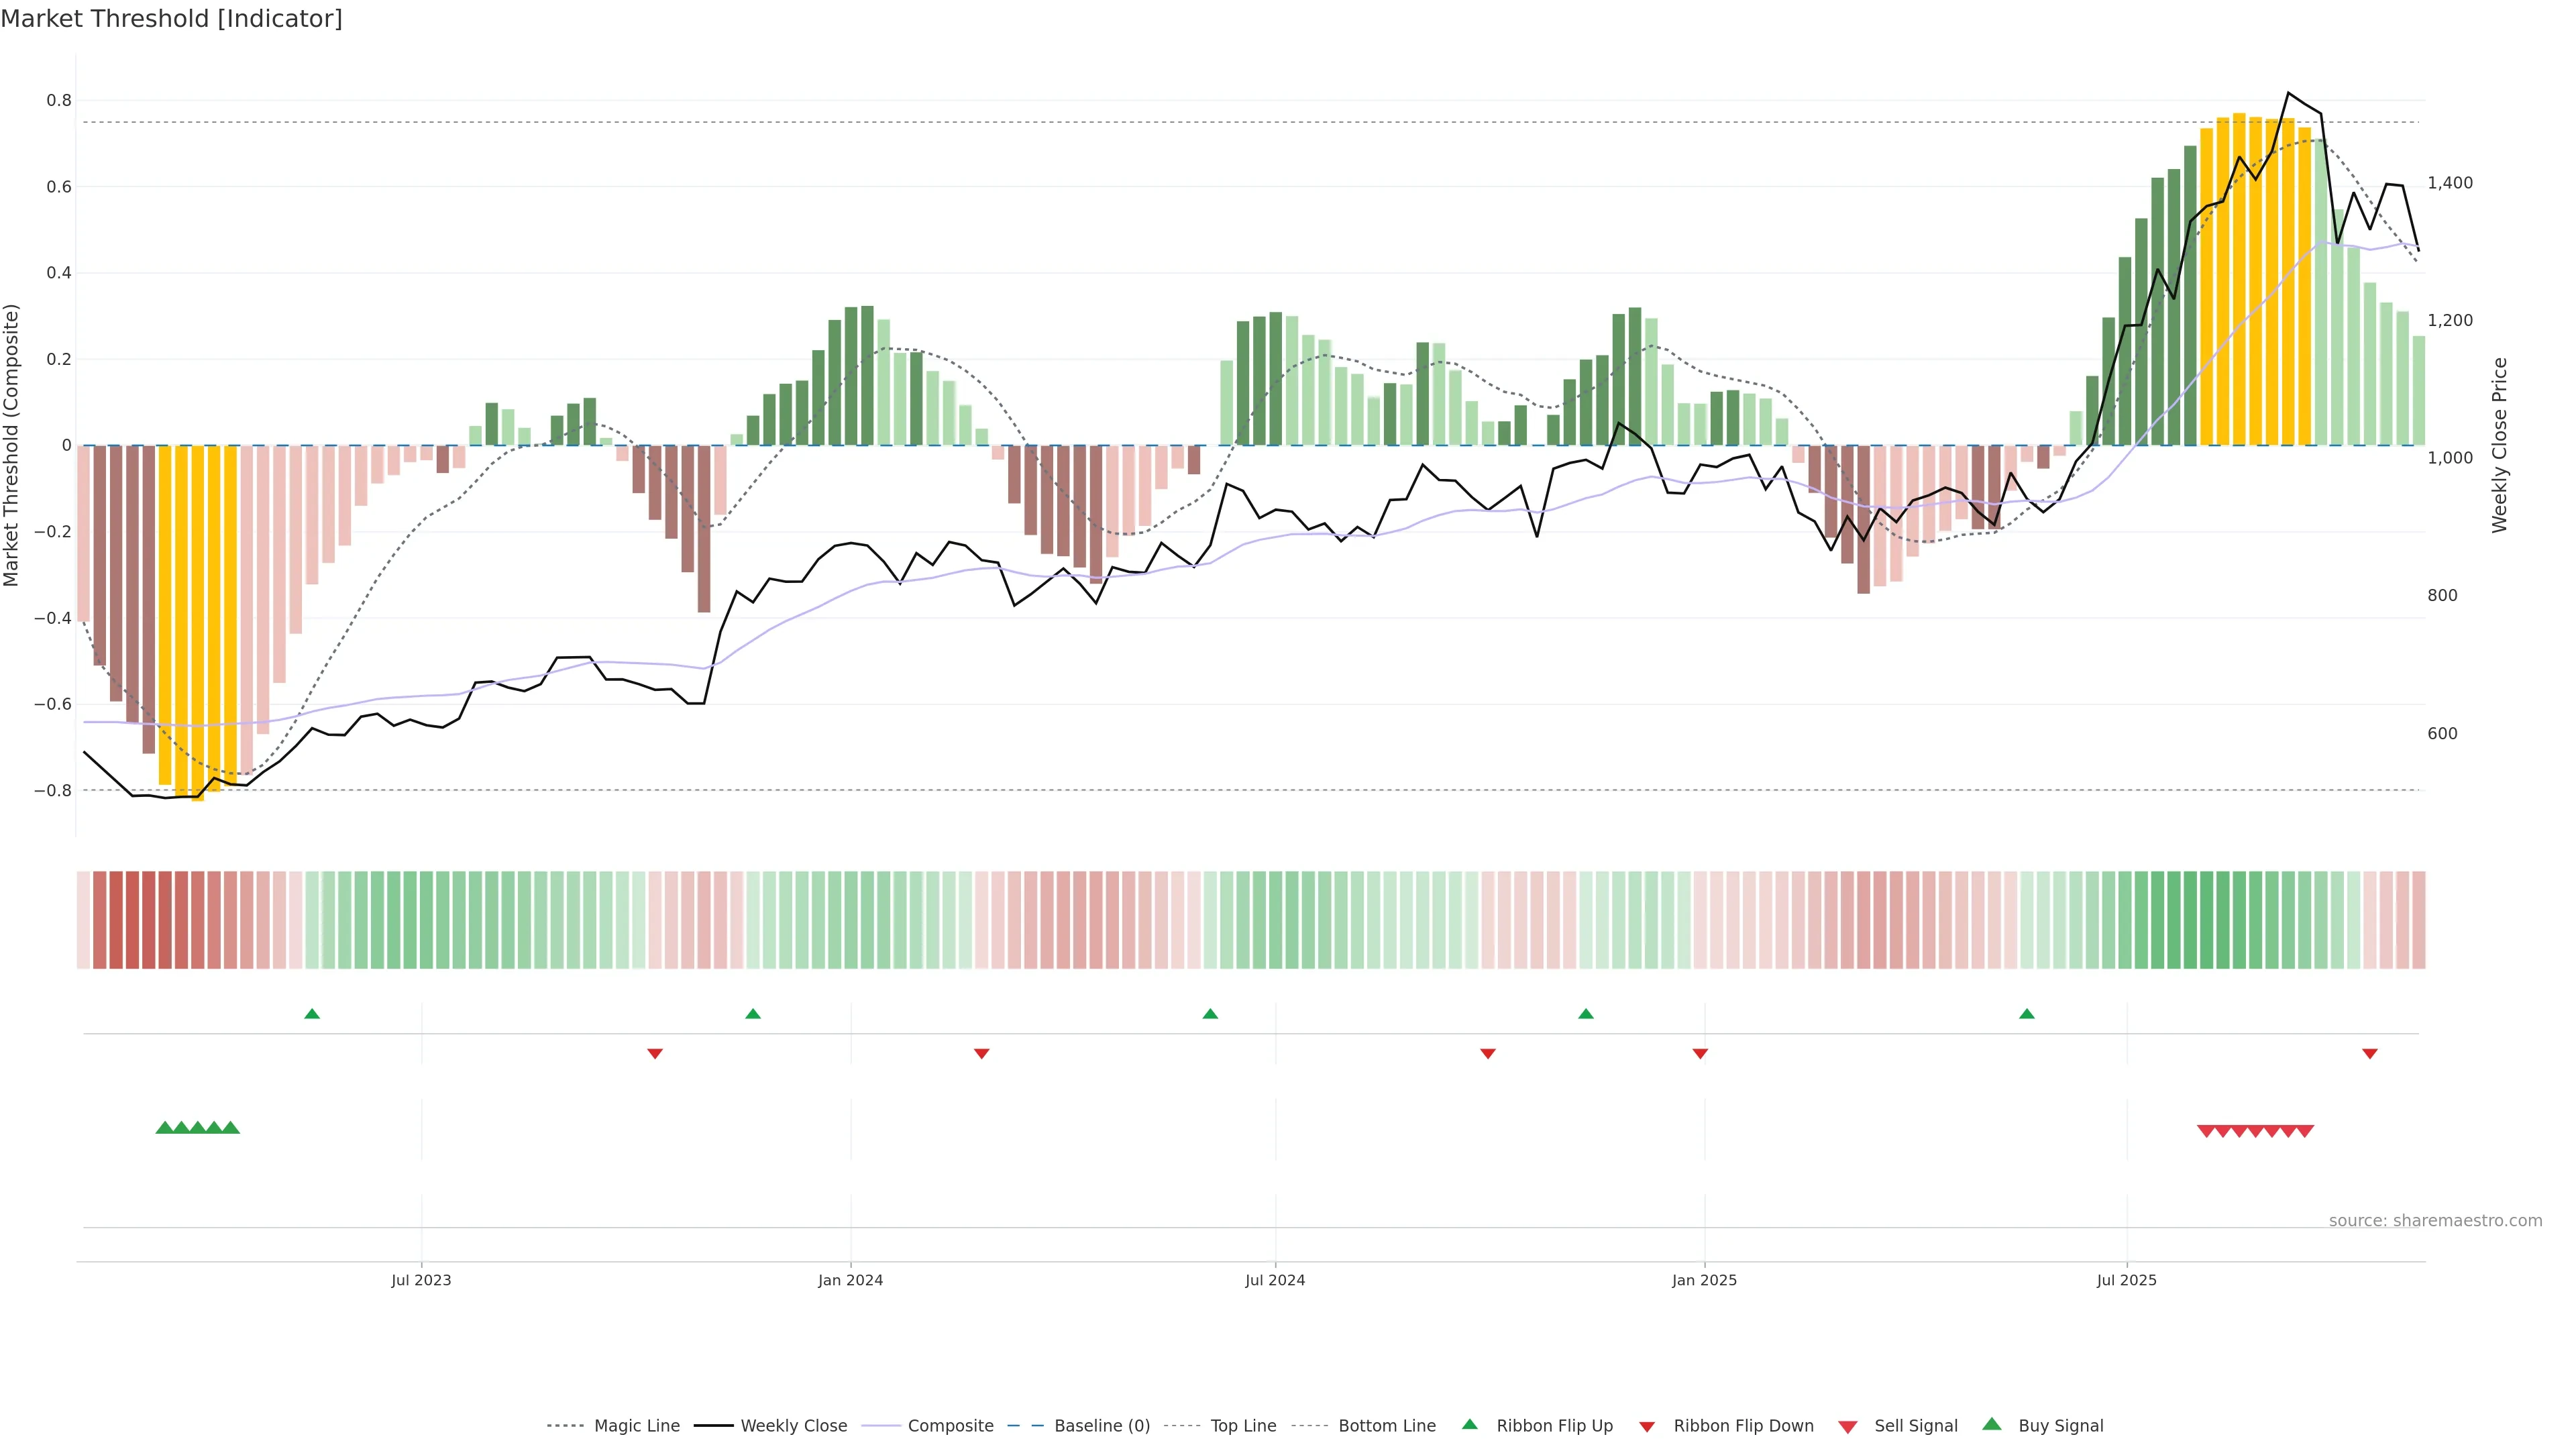
Task: Click the Sell Signal triangle icon in legend
Action: tap(1847, 1427)
